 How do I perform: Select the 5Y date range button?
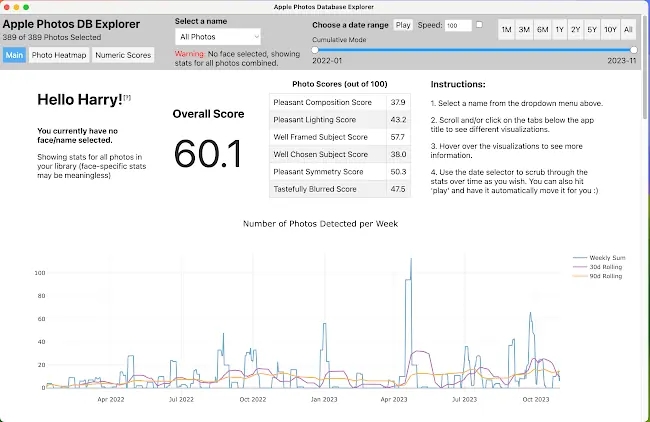pos(592,30)
